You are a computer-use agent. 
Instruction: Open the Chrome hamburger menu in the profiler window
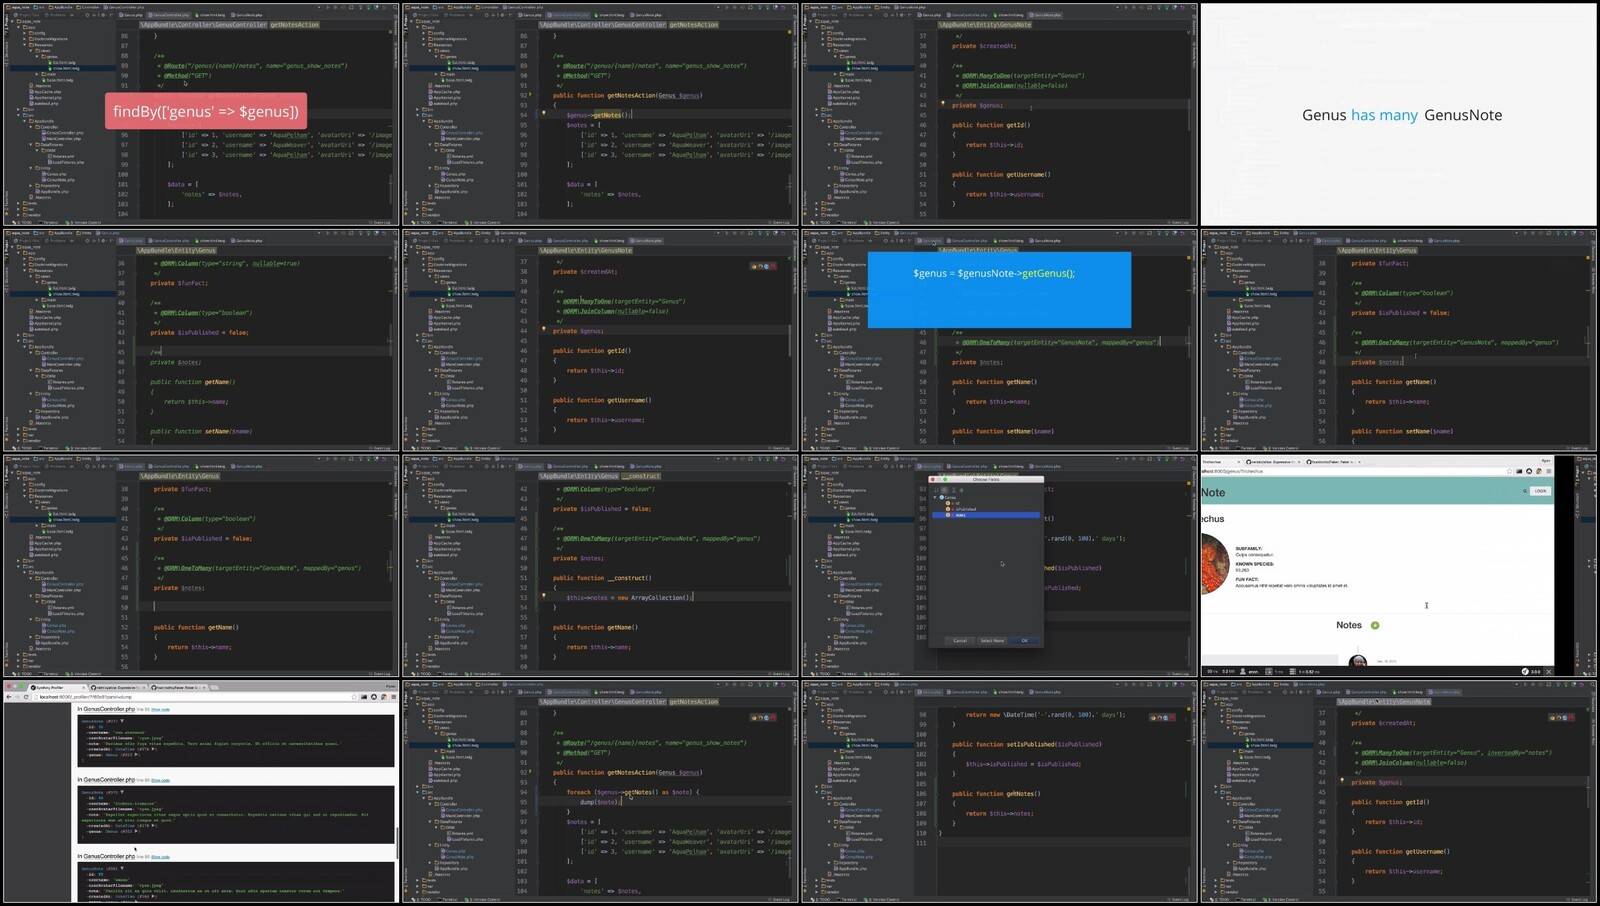(x=393, y=697)
